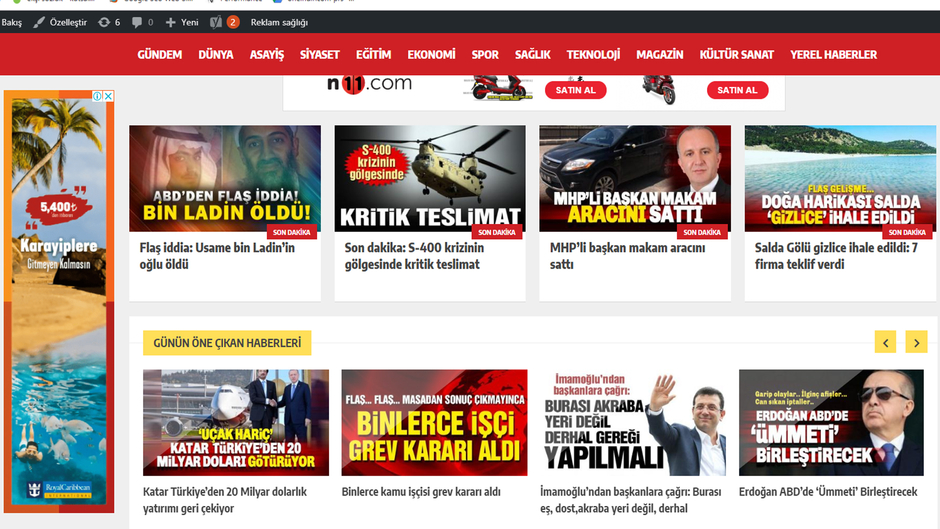Click the updates icon showing 6
The width and height of the screenshot is (940, 529).
click(109, 22)
